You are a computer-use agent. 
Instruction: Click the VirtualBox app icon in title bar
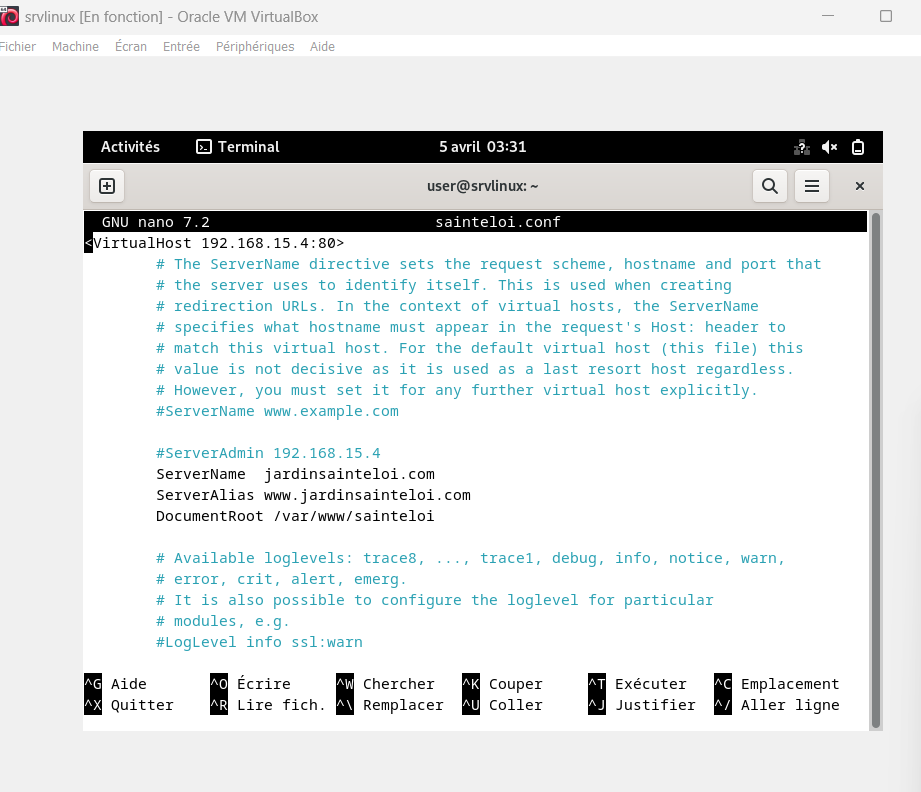10,17
